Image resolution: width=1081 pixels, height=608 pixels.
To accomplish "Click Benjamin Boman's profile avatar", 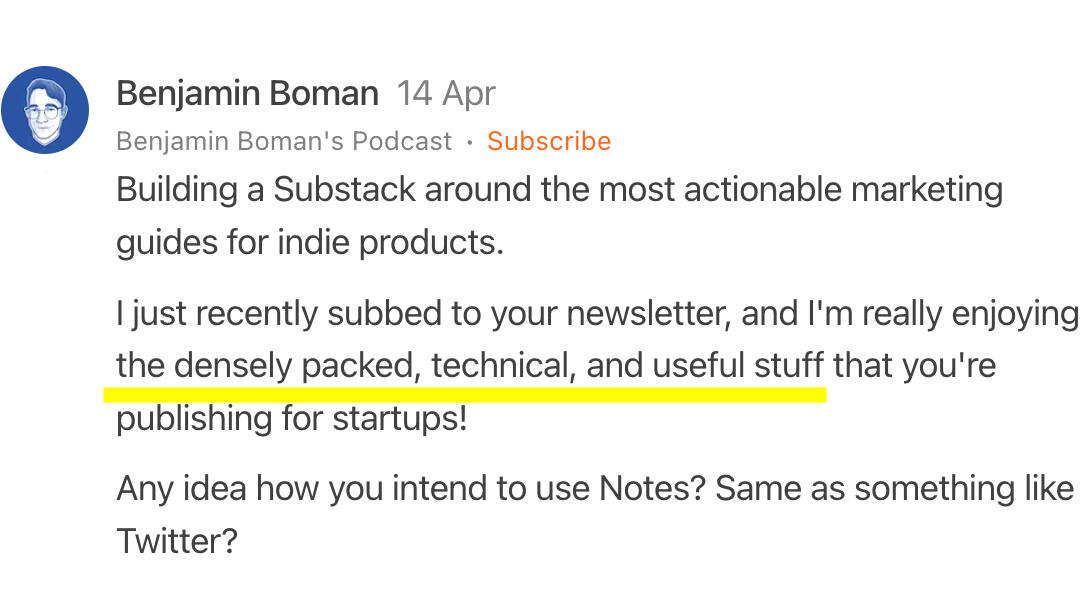I will (45, 111).
